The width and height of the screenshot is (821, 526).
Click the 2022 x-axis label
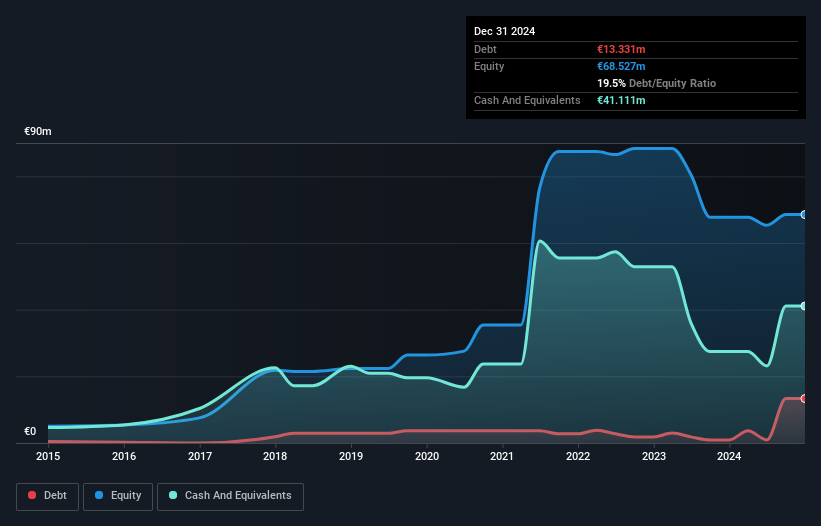(578, 456)
